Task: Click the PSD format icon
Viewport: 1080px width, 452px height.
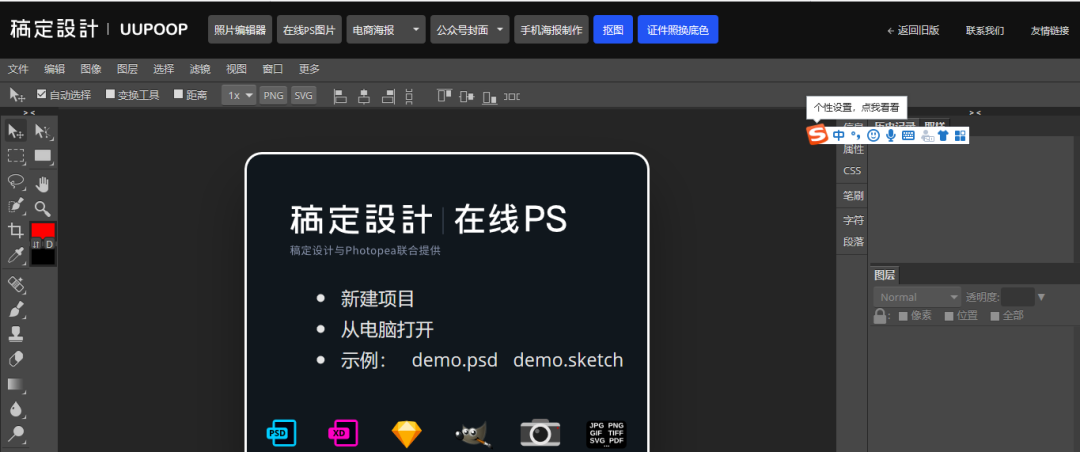Action: point(281,433)
